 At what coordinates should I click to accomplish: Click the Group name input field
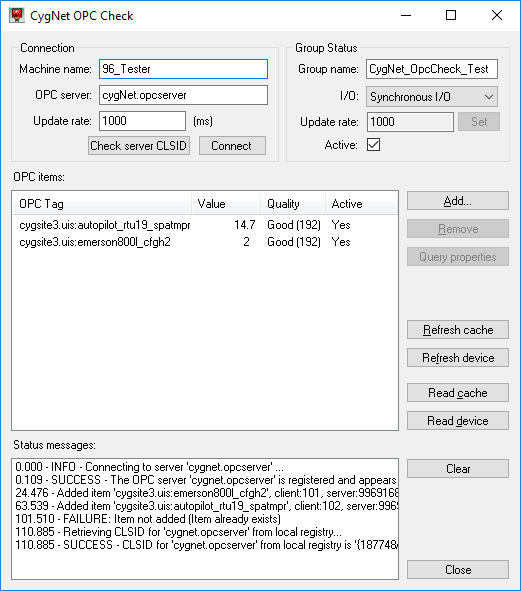click(x=432, y=69)
